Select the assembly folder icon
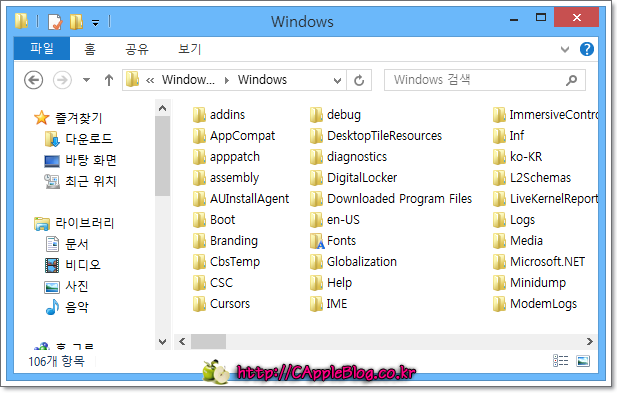The image size is (618, 393). pos(199,178)
